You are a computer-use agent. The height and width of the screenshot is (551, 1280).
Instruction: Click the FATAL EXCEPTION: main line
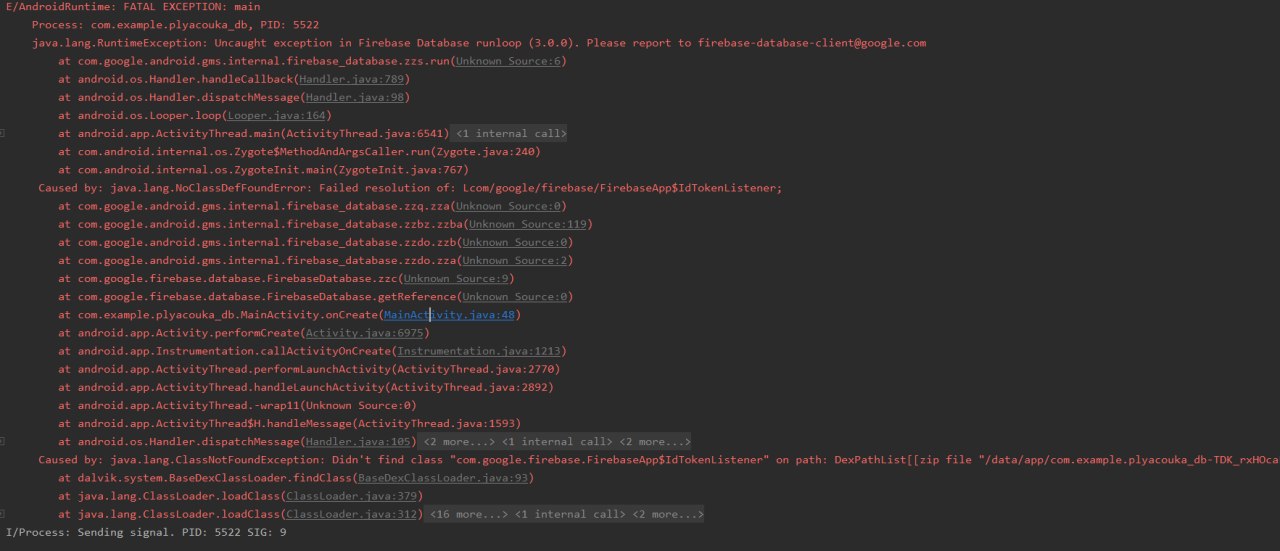133,6
